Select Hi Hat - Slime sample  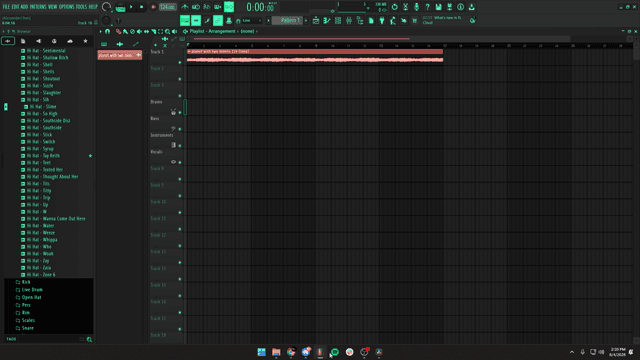click(x=43, y=107)
